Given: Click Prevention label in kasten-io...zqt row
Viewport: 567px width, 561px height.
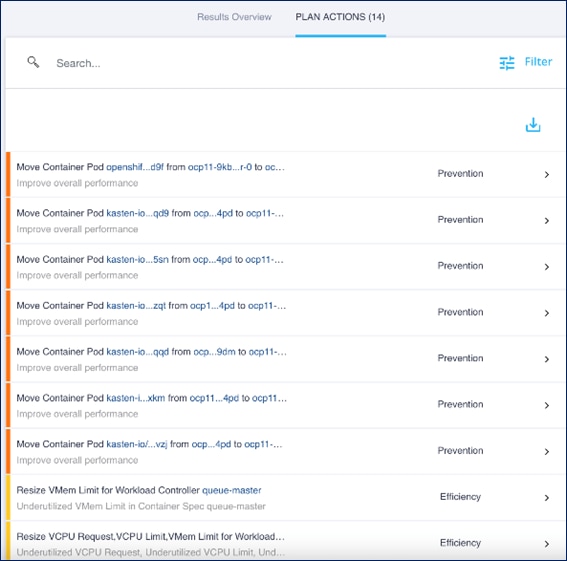Looking at the screenshot, I should [460, 312].
